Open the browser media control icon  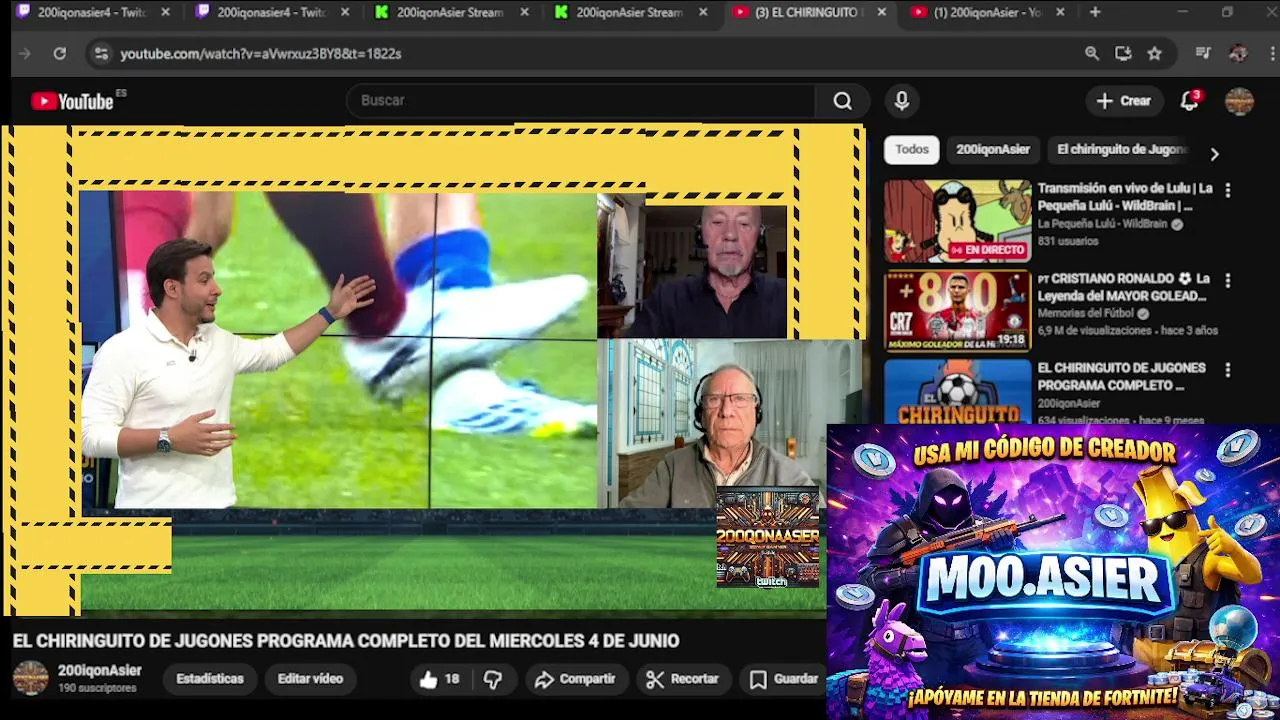tap(1203, 53)
